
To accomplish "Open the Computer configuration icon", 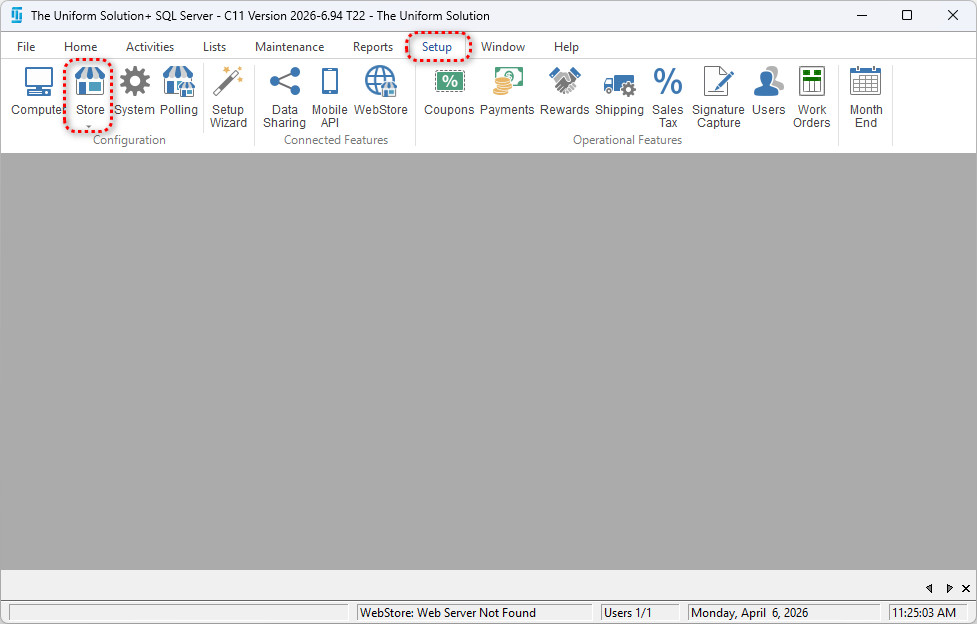I will [x=38, y=92].
